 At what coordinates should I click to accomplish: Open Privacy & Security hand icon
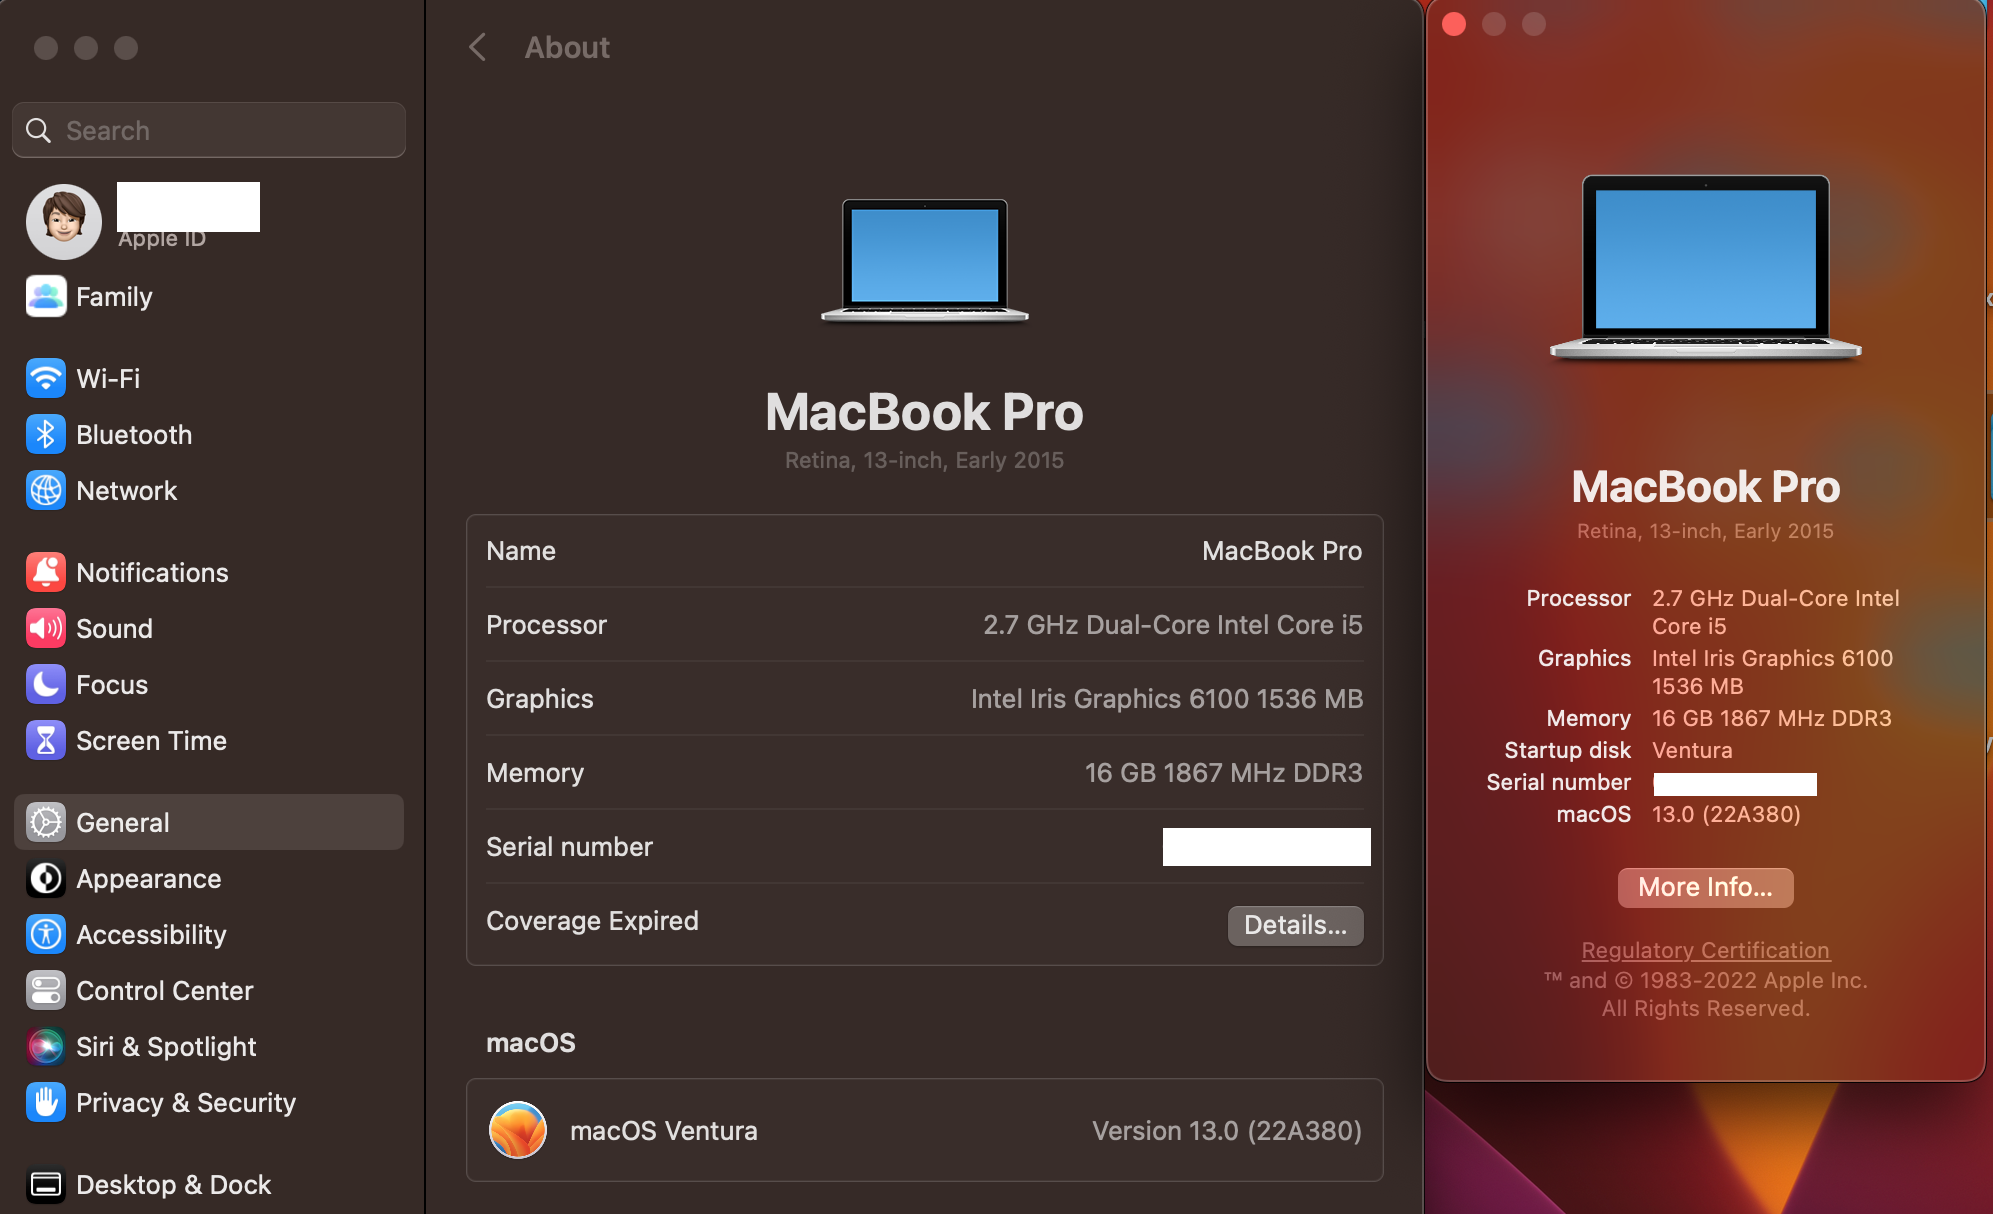pyautogui.click(x=46, y=1103)
